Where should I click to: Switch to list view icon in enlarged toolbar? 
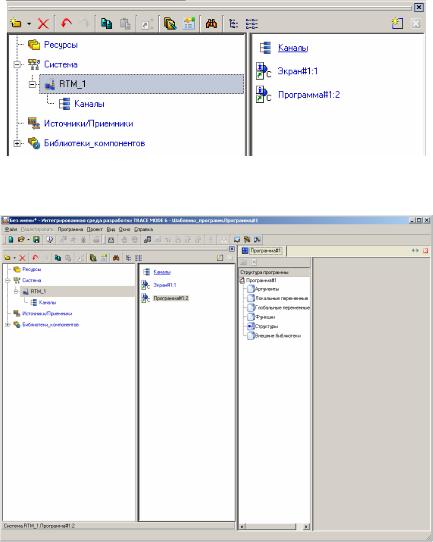[x=252, y=24]
